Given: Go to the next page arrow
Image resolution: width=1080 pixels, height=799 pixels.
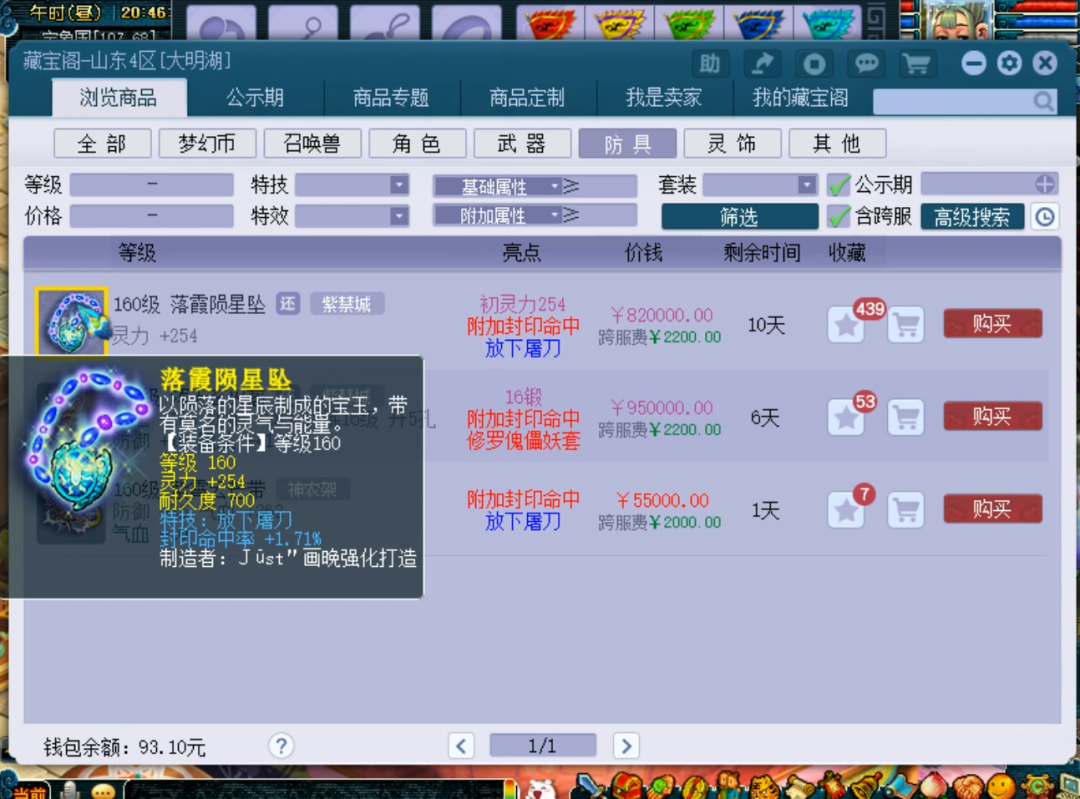Looking at the screenshot, I should pyautogui.click(x=626, y=746).
